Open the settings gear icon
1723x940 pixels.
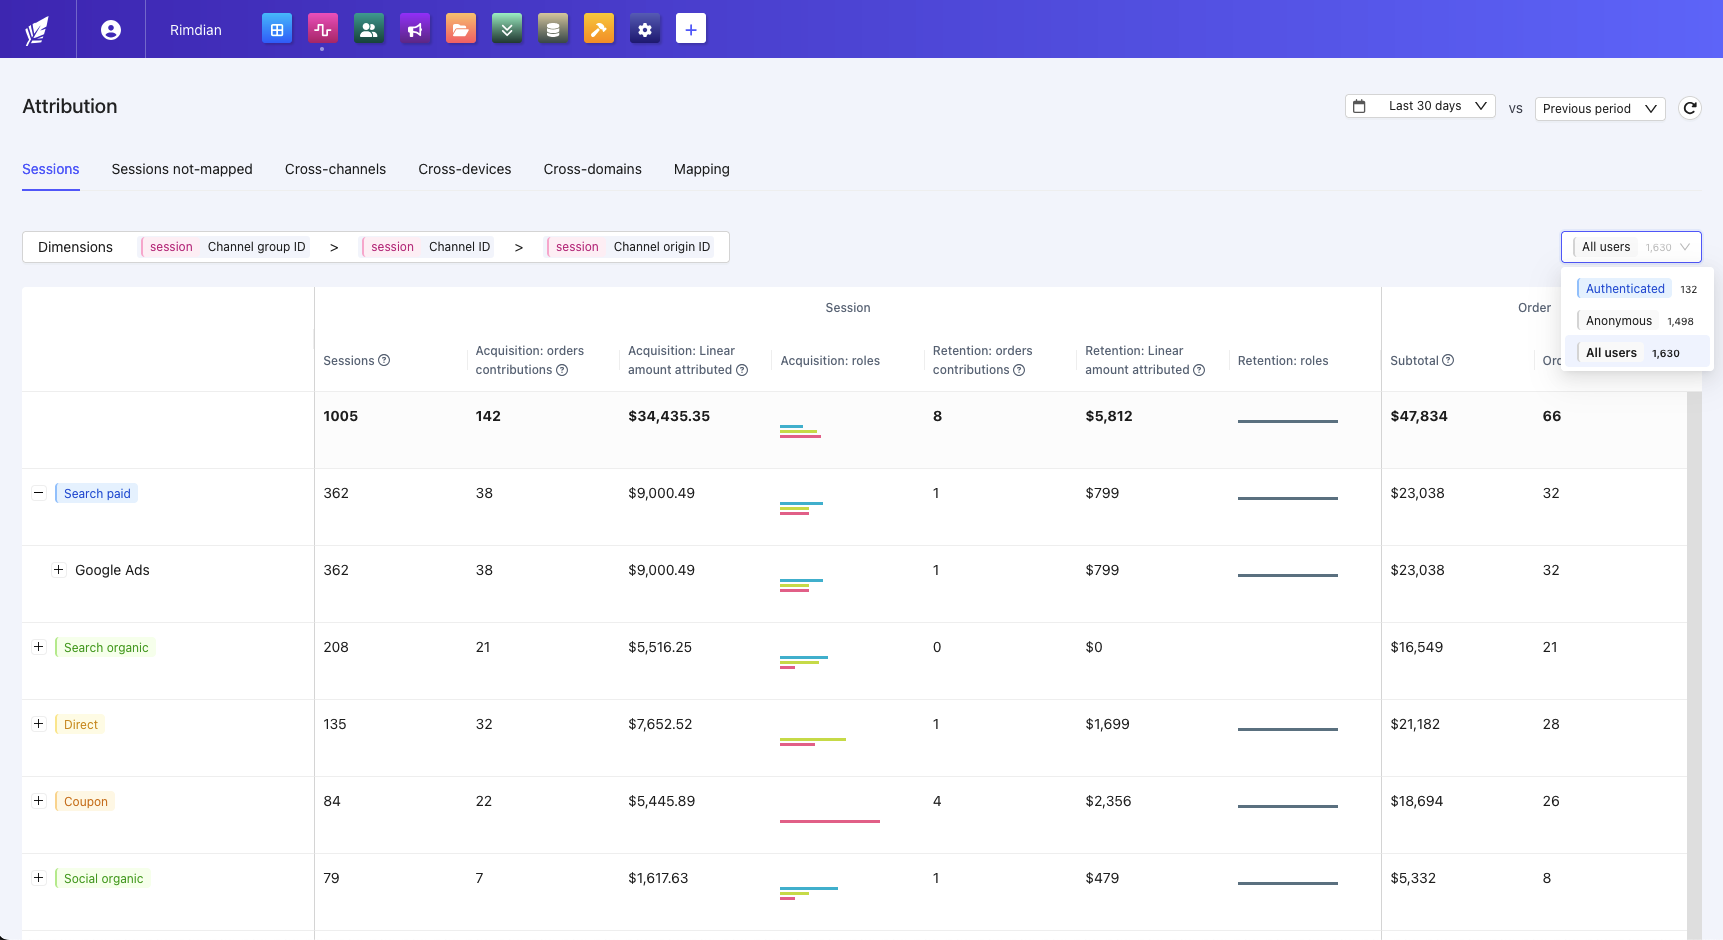[645, 29]
